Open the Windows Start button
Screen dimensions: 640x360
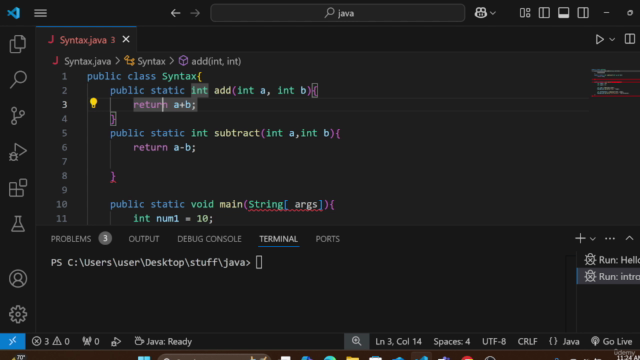(144, 358)
